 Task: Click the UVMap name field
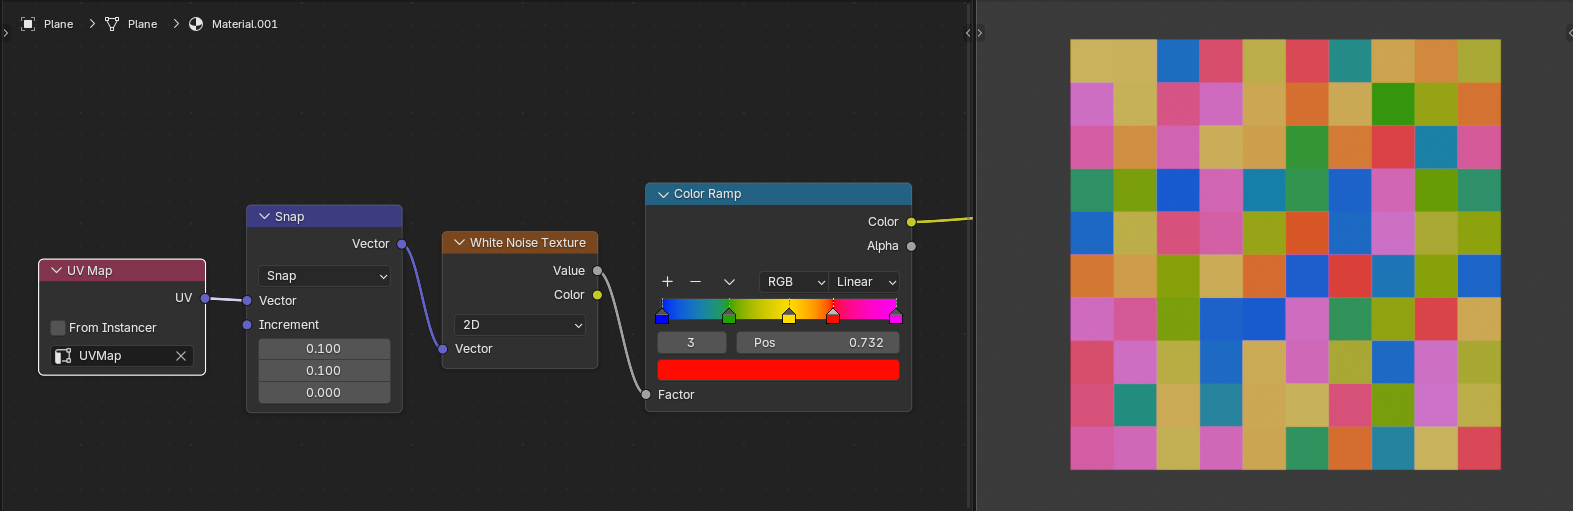pos(122,356)
